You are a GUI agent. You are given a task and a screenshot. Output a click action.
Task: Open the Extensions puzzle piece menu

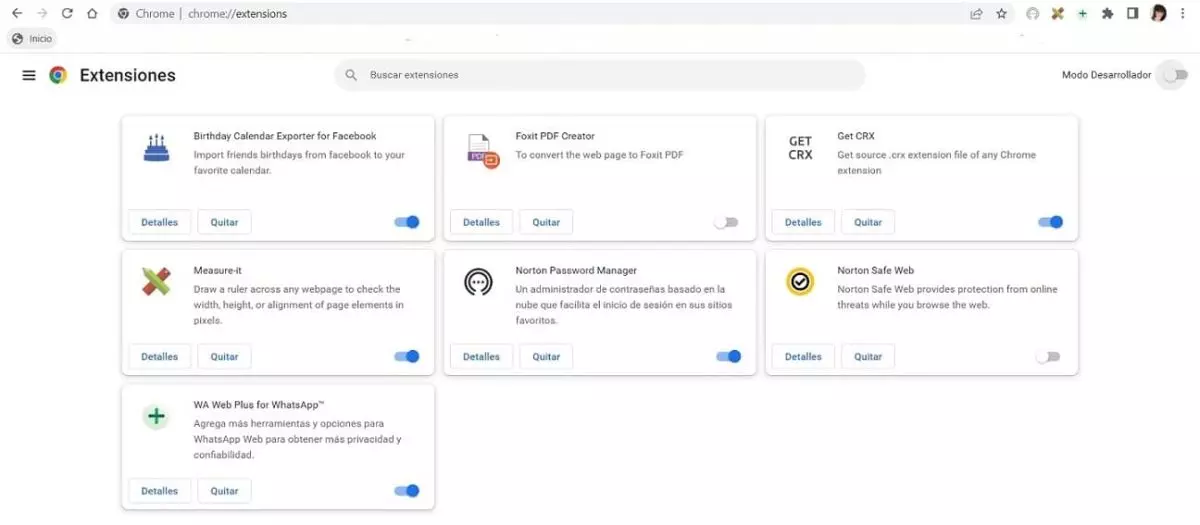[x=1107, y=14]
